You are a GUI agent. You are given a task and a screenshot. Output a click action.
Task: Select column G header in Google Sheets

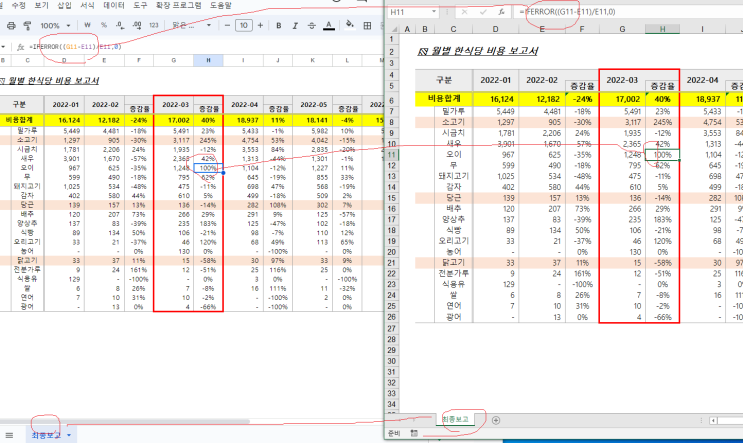point(173,60)
